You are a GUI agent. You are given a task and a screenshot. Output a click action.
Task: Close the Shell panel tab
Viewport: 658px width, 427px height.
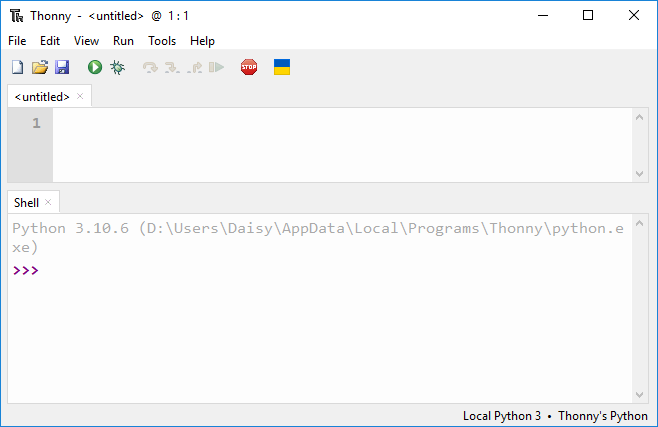click(48, 202)
